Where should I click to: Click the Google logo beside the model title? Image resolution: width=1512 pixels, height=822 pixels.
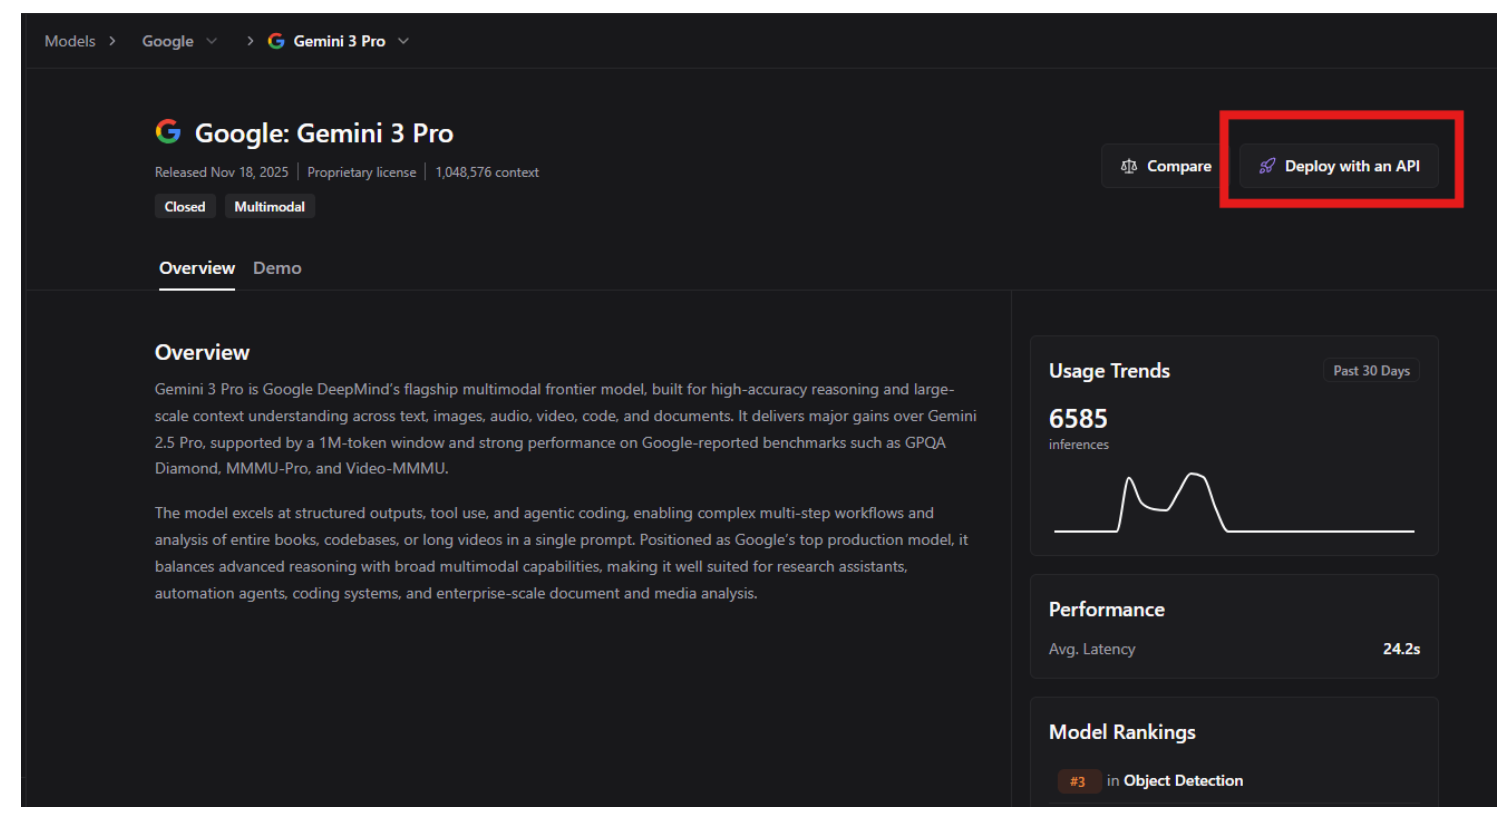point(168,132)
